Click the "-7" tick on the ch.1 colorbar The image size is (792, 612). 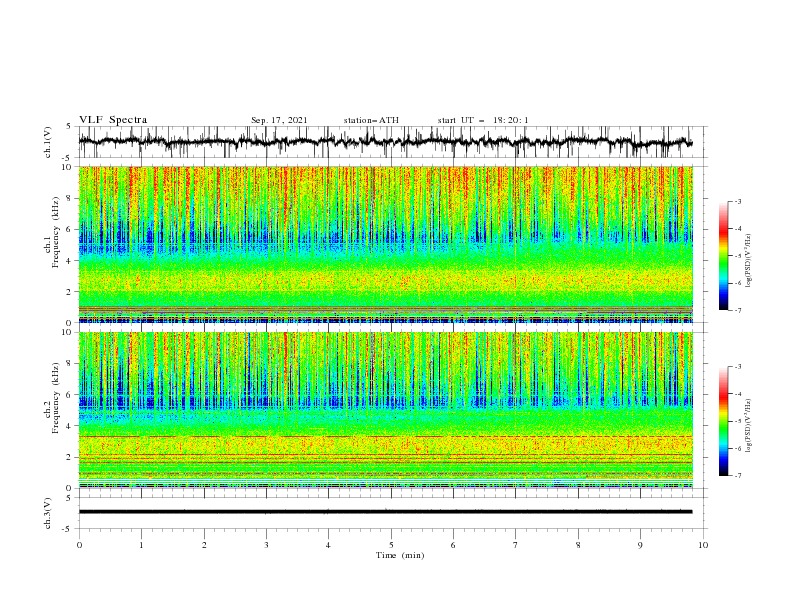(738, 311)
